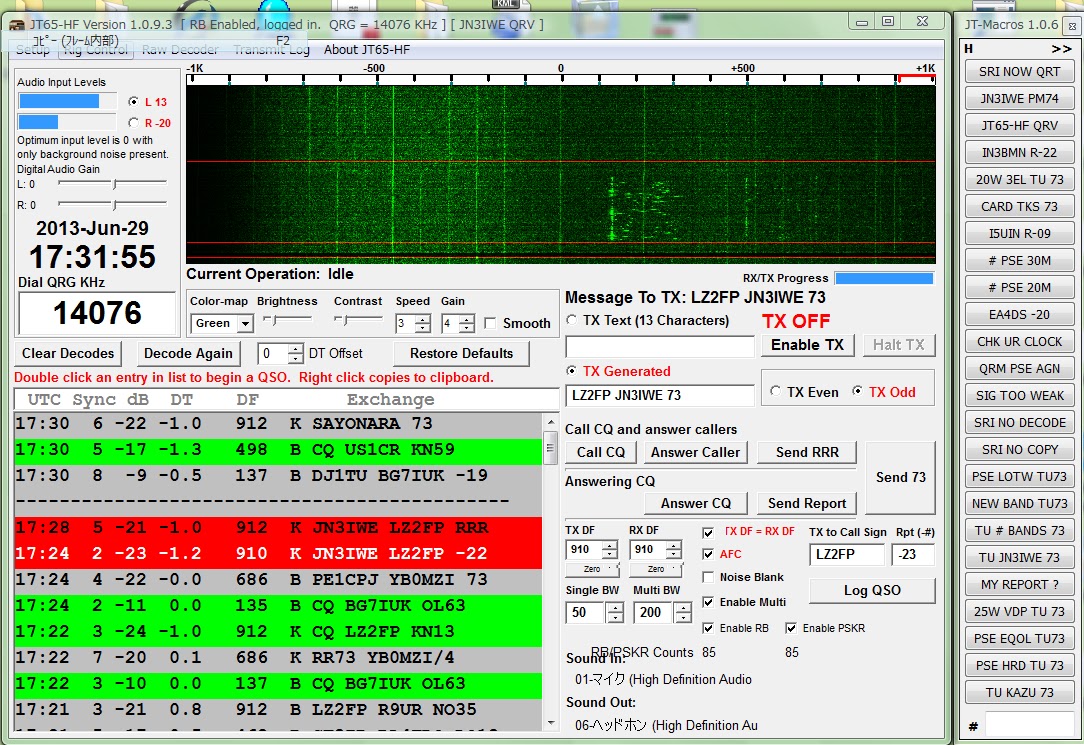Toggle the Enable Multi checkbox
This screenshot has height=745, width=1084.
708,602
